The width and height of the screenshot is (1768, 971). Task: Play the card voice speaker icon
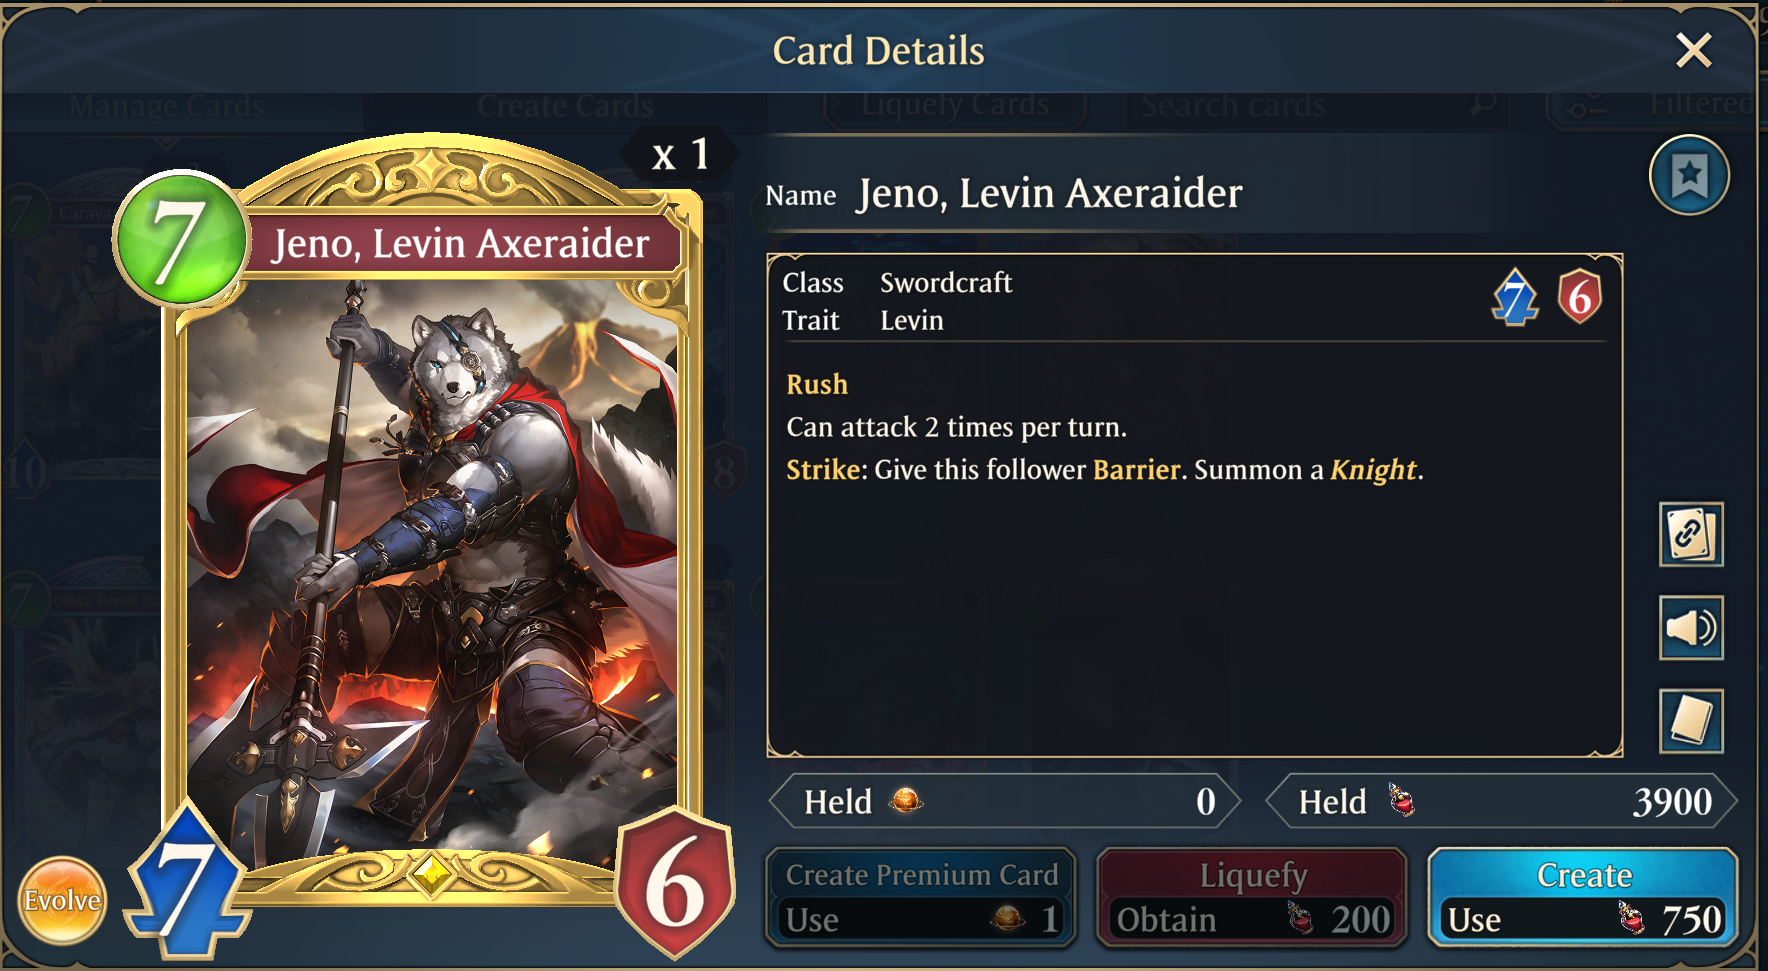tap(1691, 628)
